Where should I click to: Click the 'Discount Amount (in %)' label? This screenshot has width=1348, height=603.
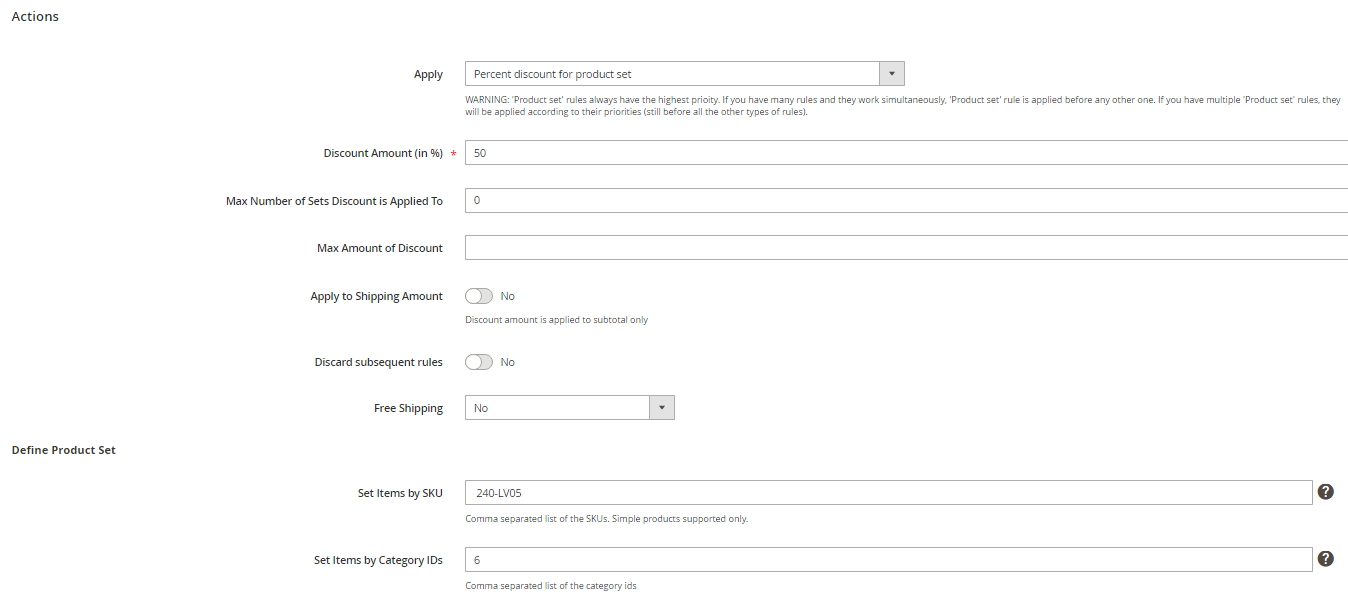[x=383, y=153]
